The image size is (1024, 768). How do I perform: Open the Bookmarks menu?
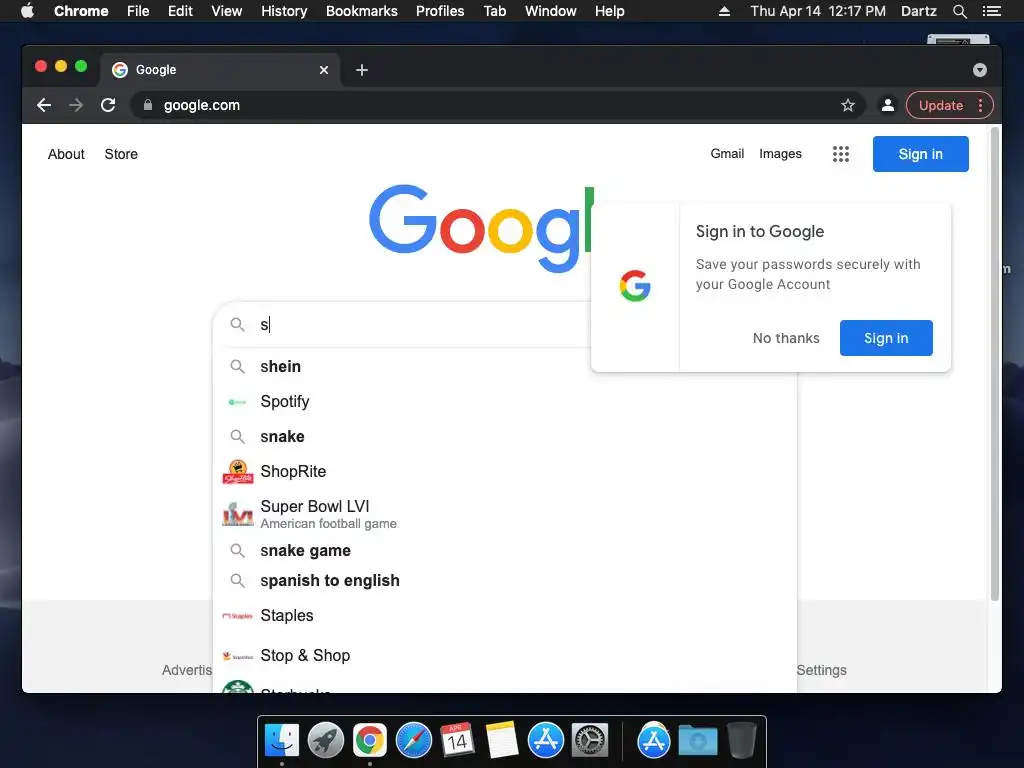coord(362,11)
